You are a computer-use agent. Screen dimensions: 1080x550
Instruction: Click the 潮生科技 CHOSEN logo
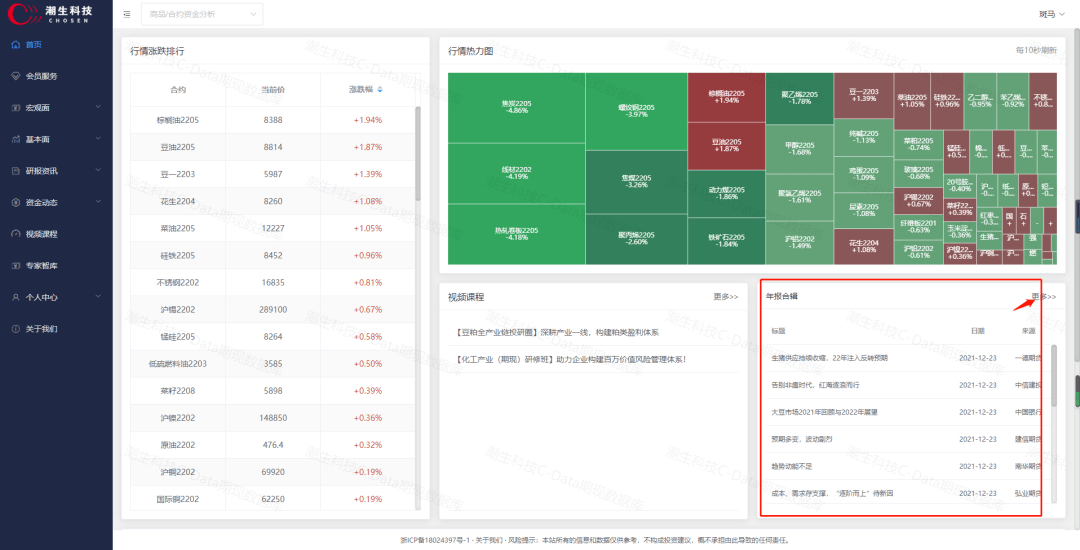point(50,13)
